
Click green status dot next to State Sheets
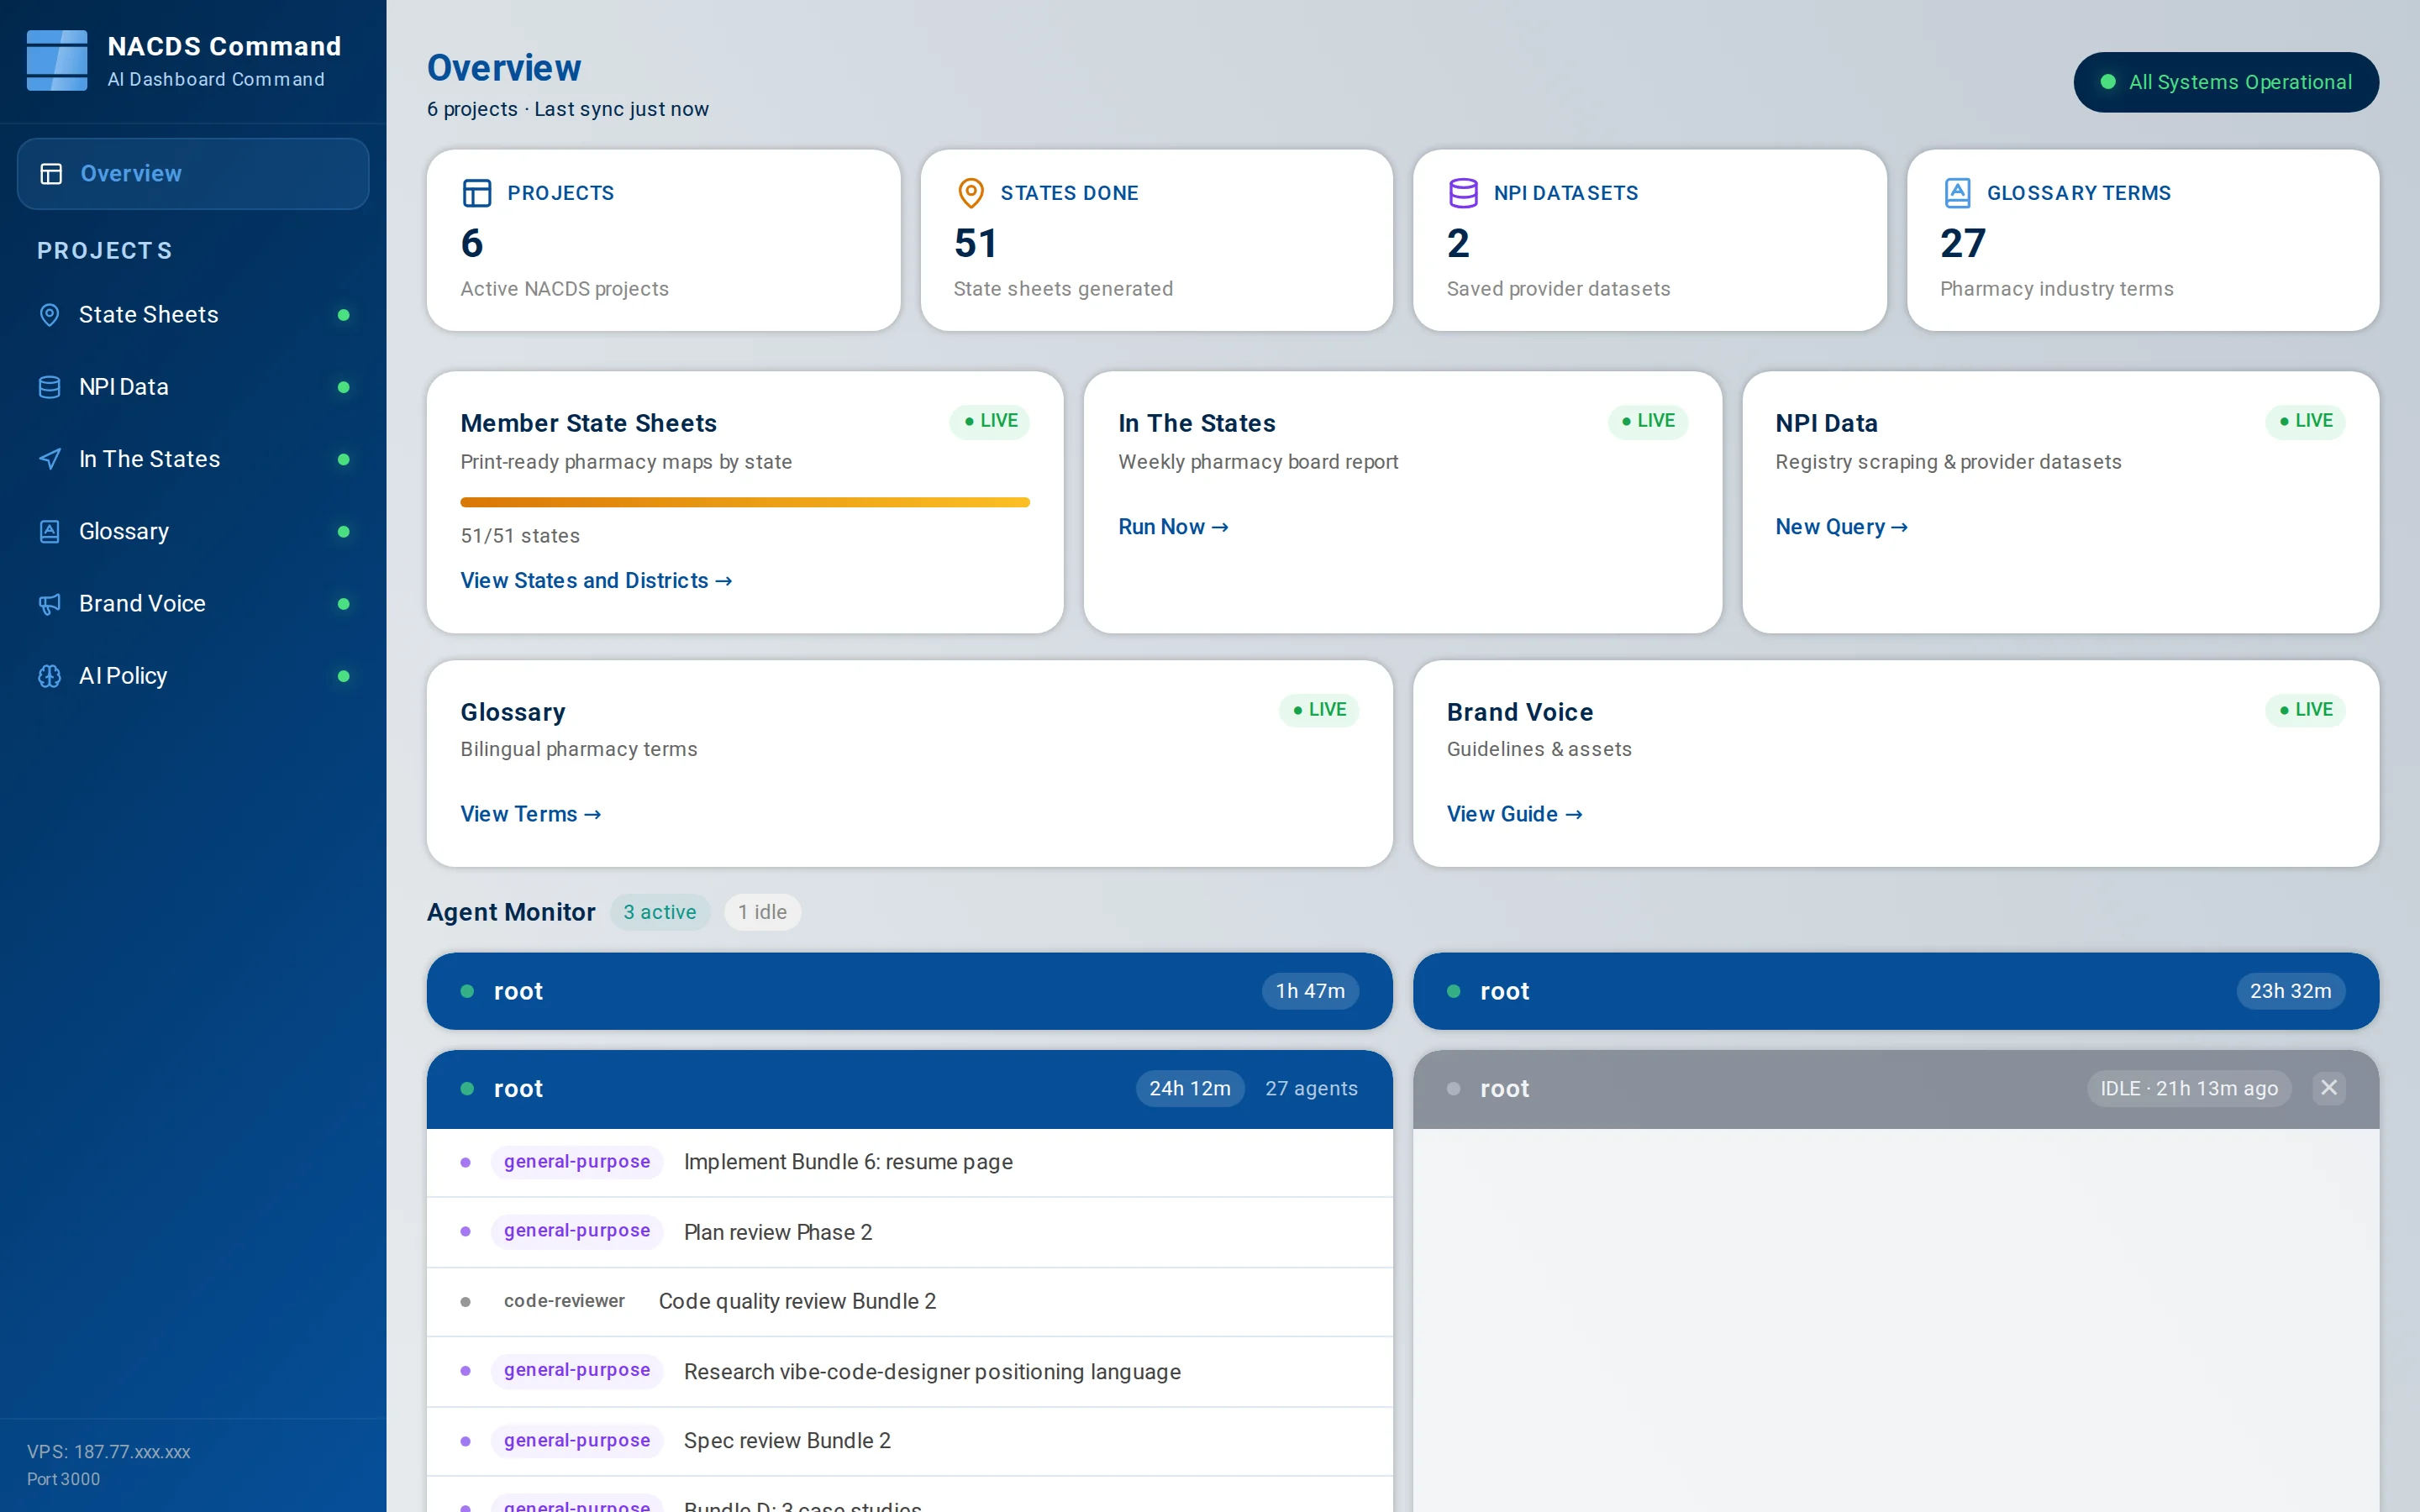[344, 315]
